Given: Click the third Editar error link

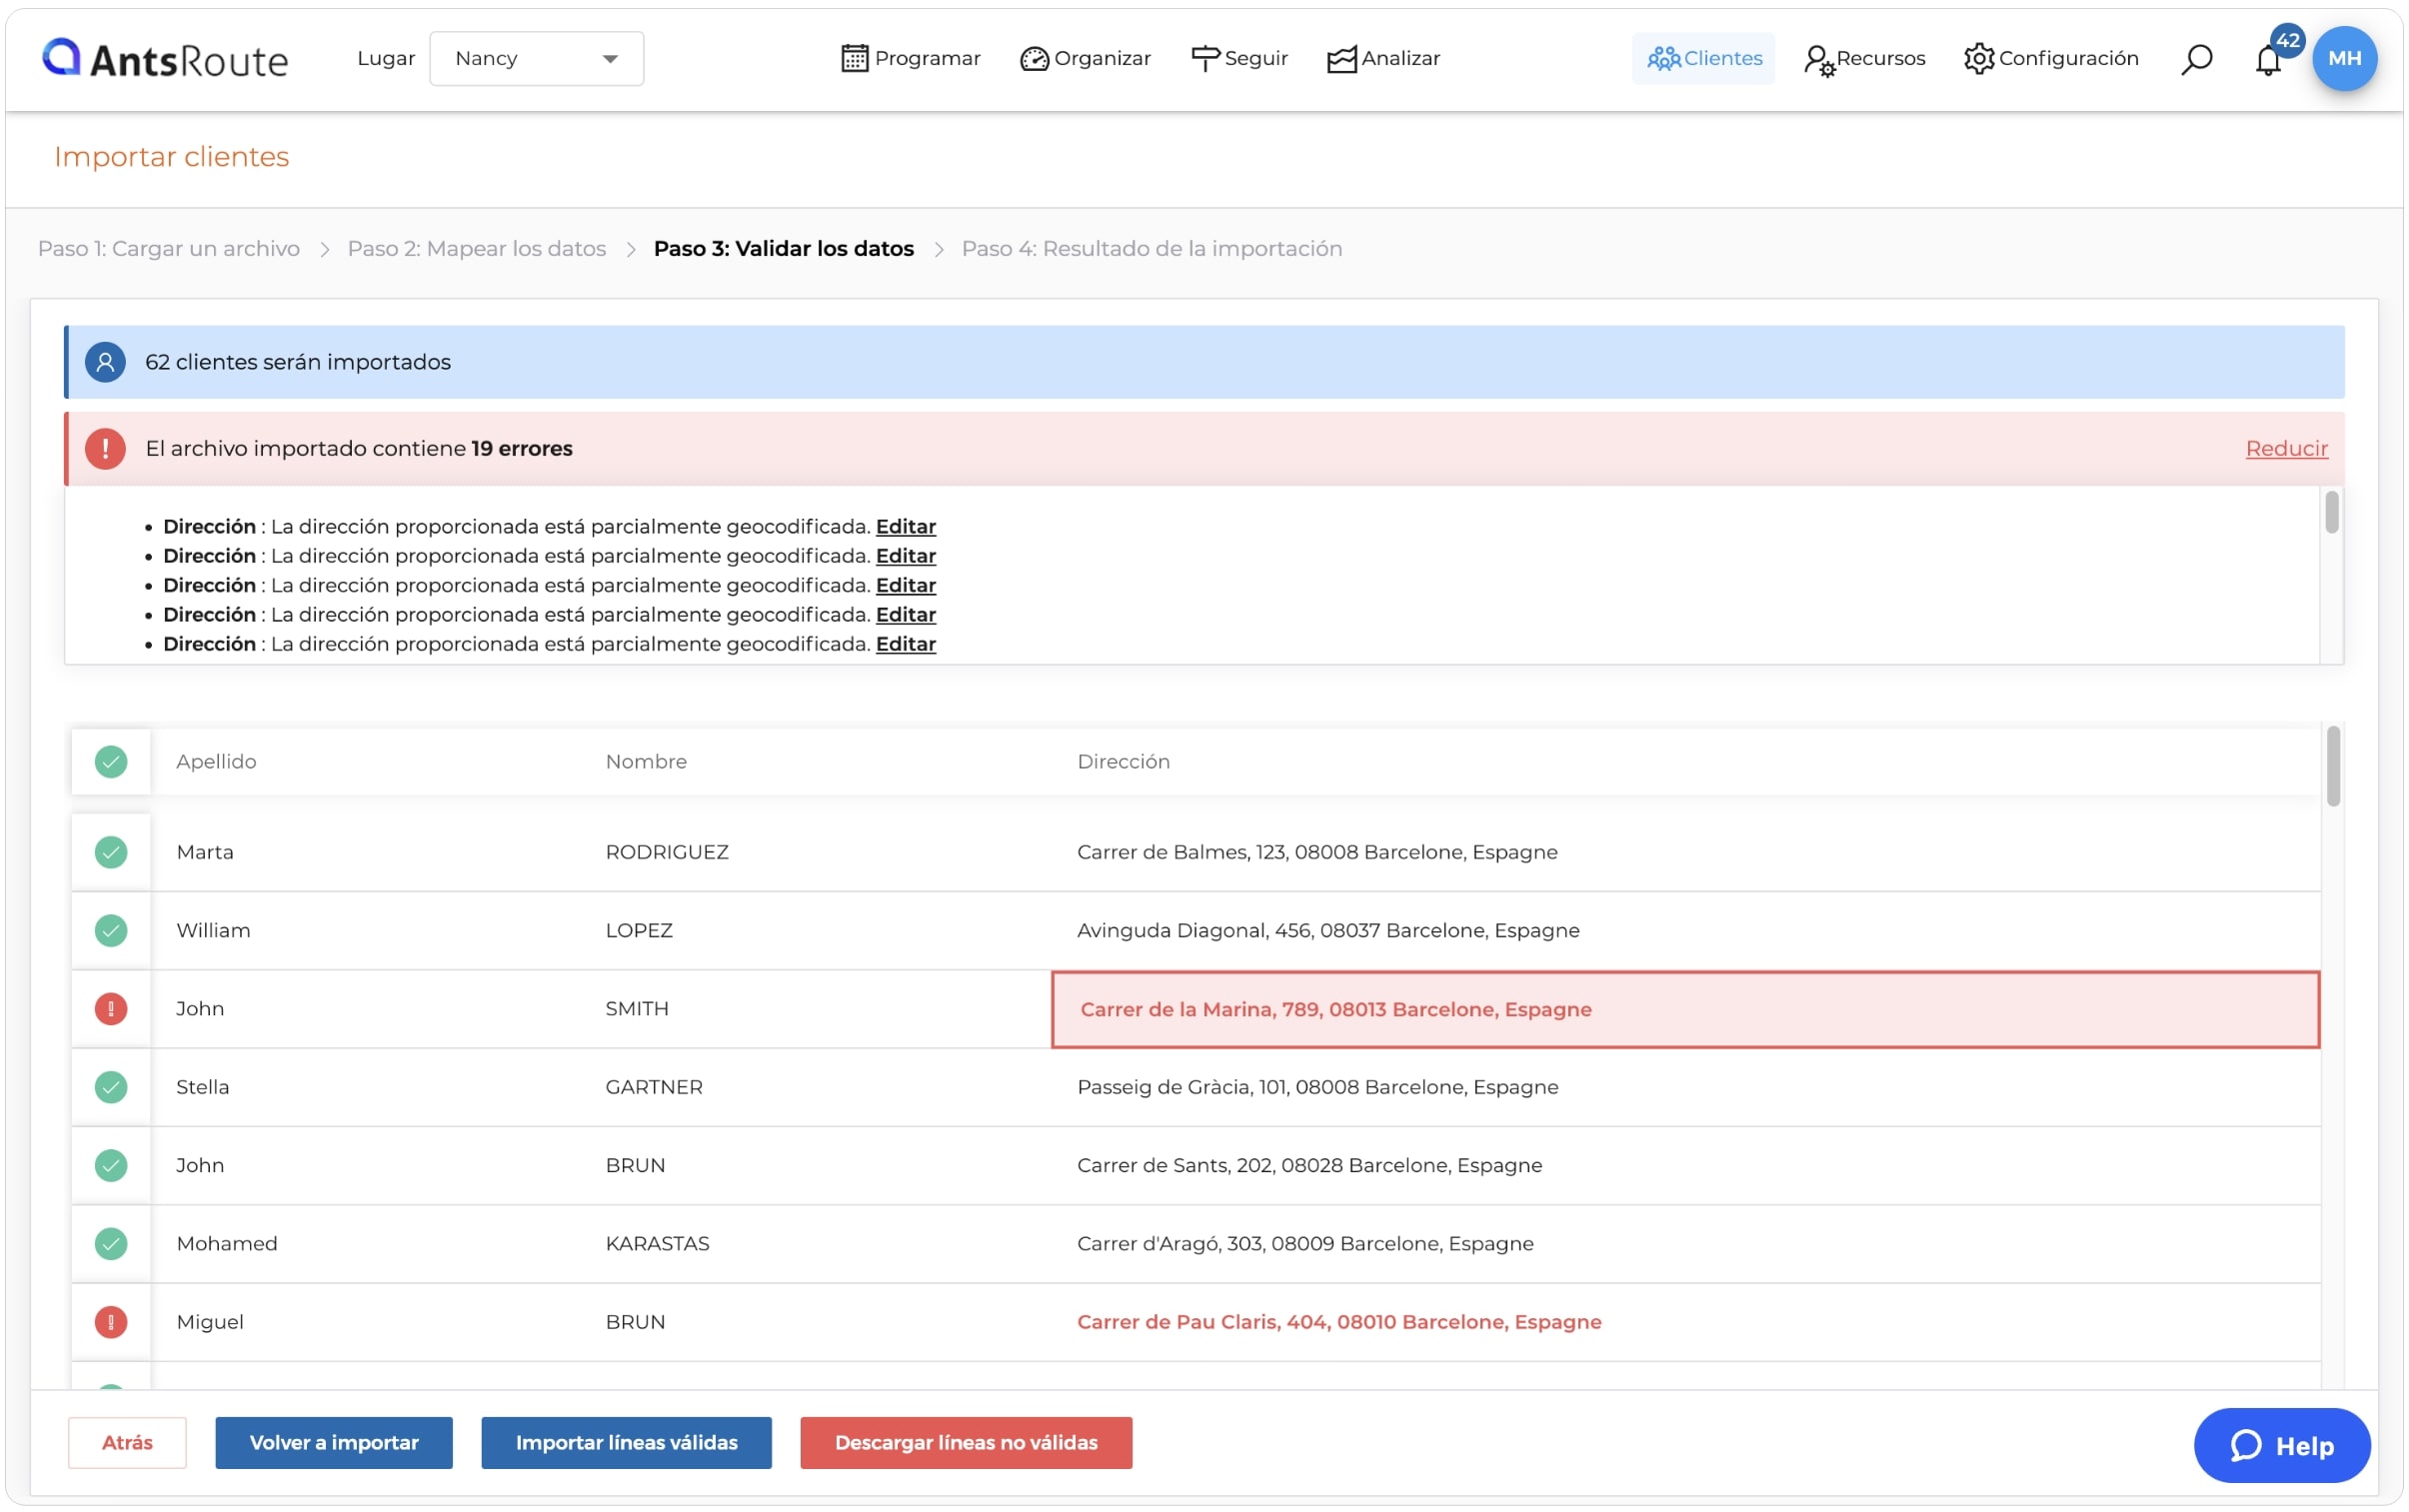Looking at the screenshot, I should tap(905, 585).
